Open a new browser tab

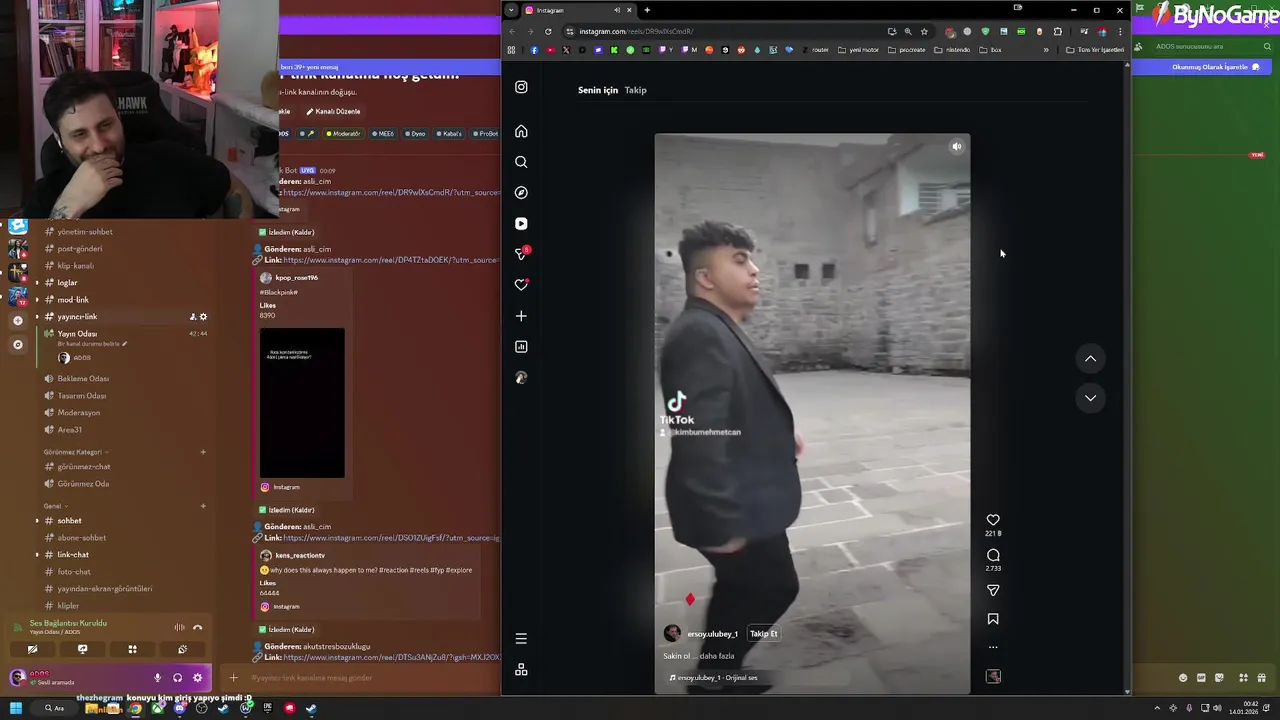coord(647,10)
